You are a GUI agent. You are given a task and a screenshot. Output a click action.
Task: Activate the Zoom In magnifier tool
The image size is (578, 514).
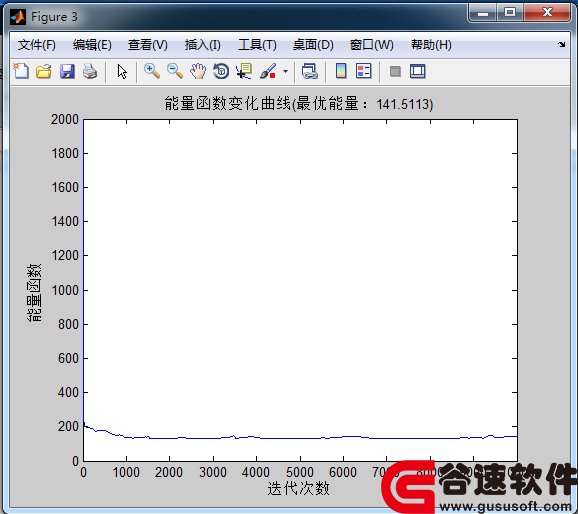[x=152, y=71]
